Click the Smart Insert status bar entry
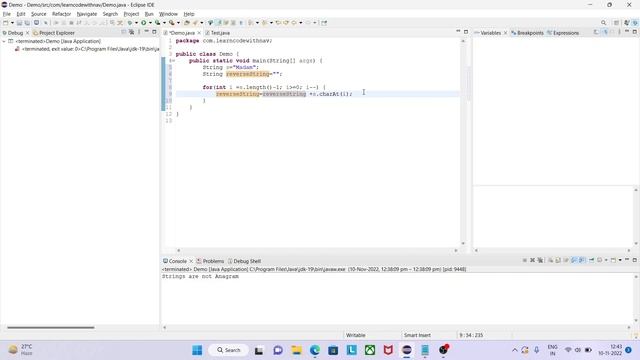Image resolution: width=640 pixels, height=360 pixels. tap(417, 335)
